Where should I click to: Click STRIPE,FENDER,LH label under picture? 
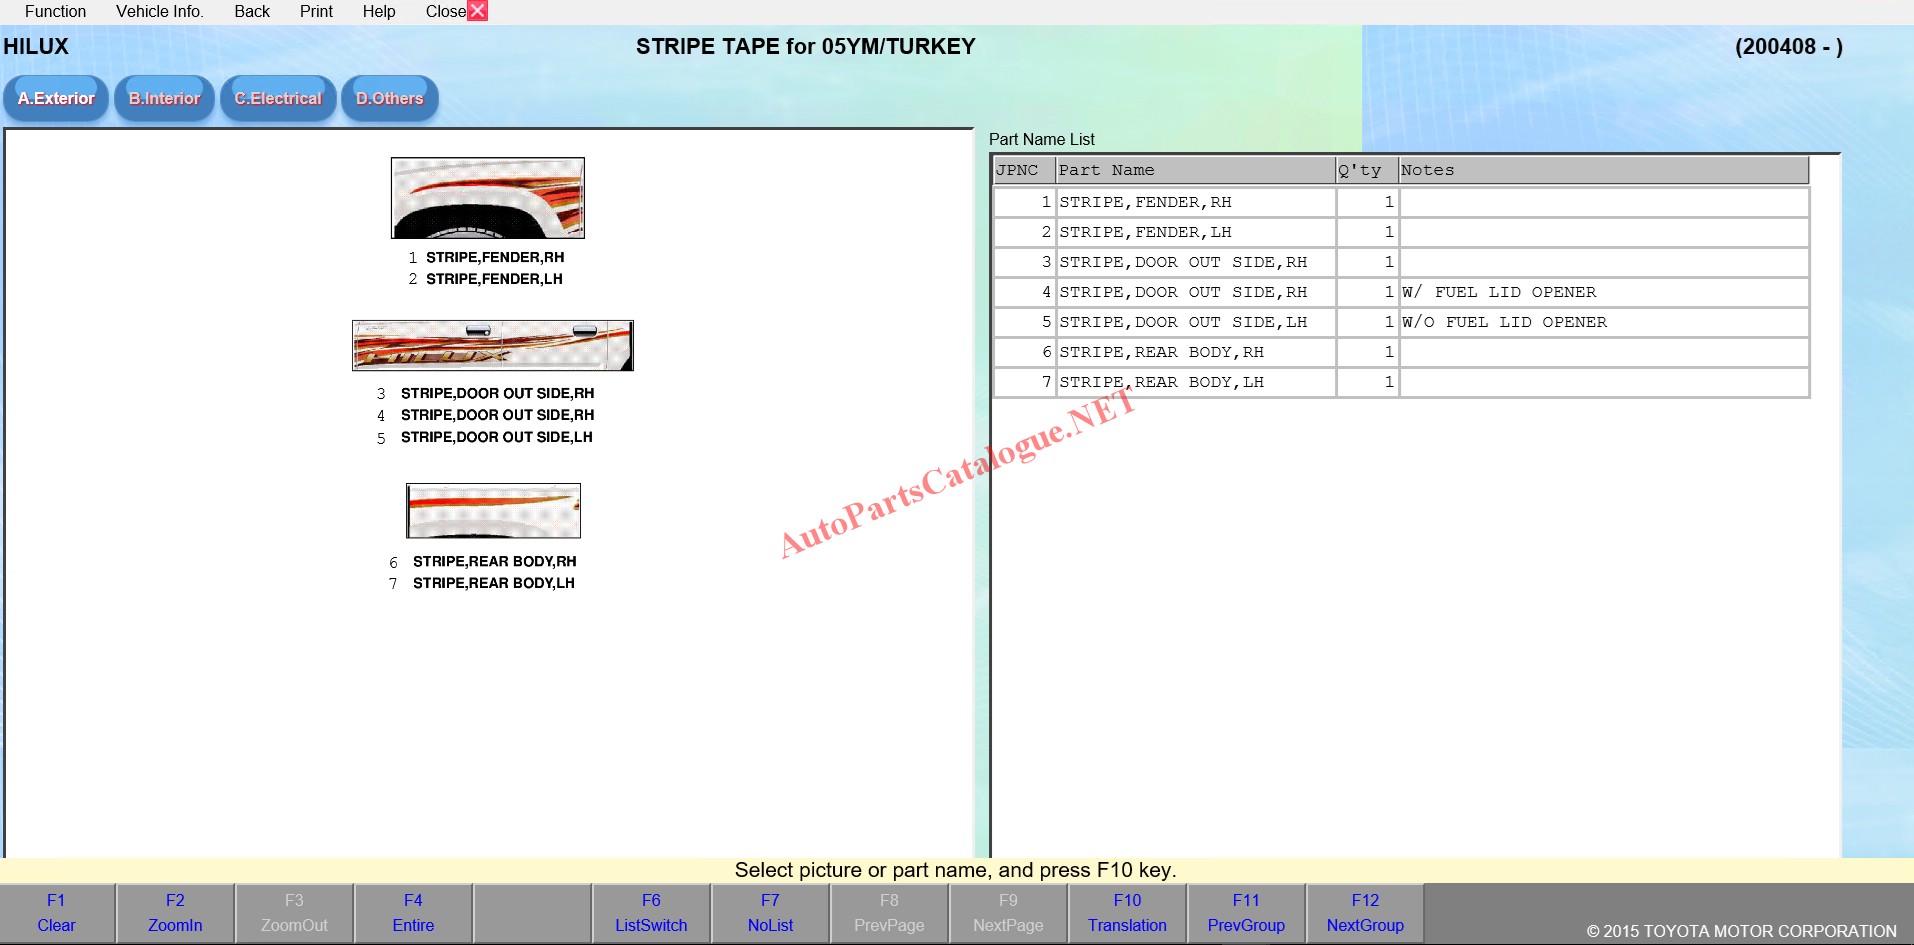[494, 279]
